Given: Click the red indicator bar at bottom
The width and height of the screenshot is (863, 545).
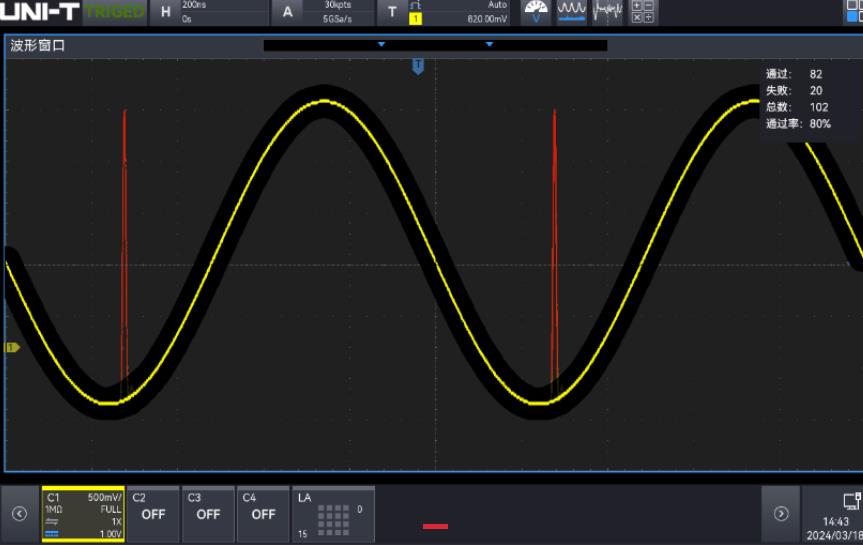Looking at the screenshot, I should (x=435, y=526).
